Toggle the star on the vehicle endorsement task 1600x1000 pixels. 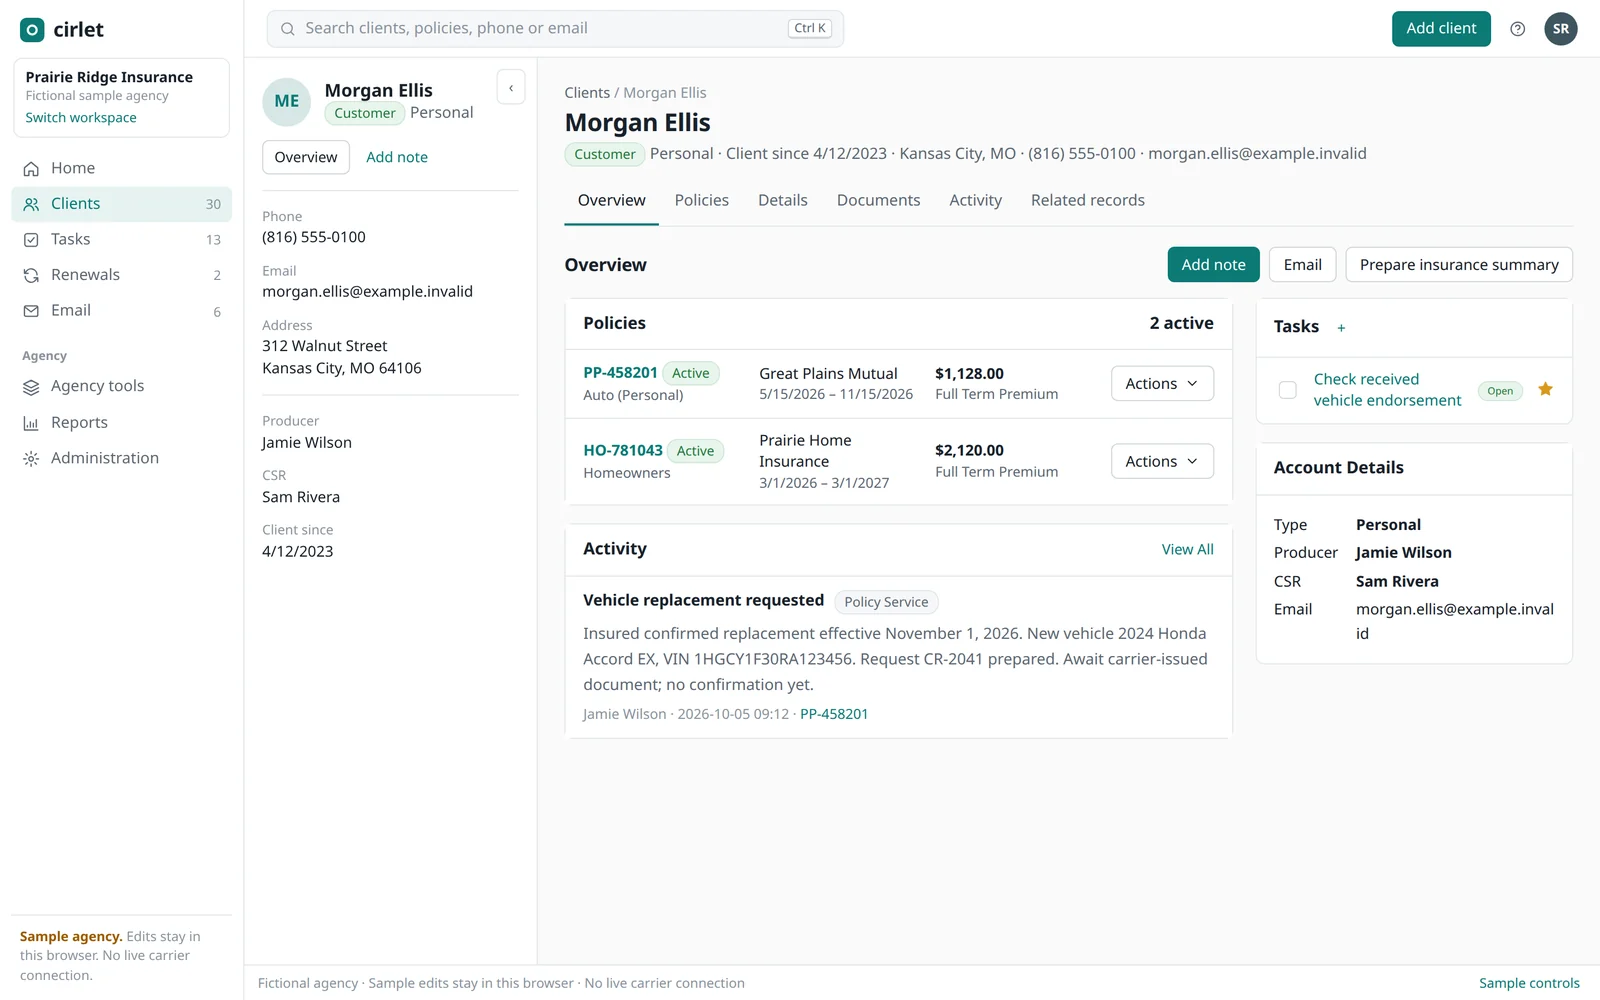pyautogui.click(x=1545, y=389)
